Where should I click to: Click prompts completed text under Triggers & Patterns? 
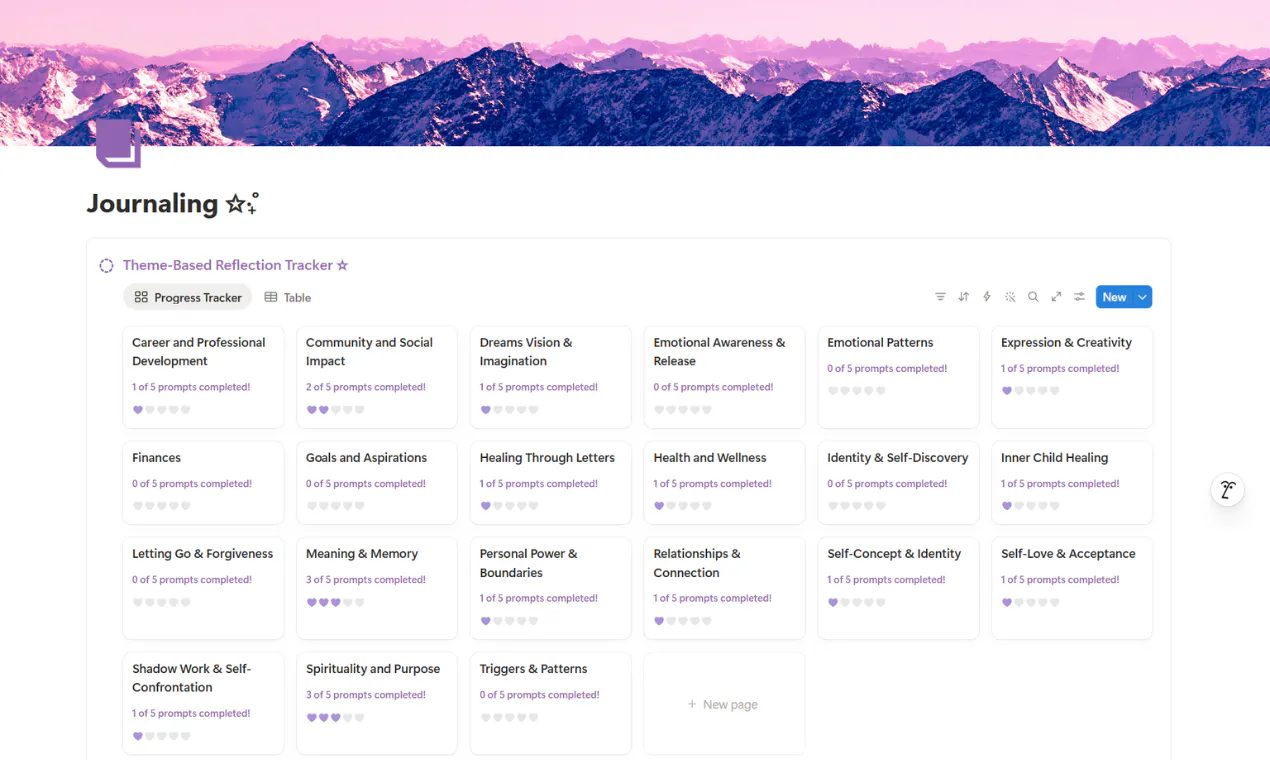click(x=539, y=695)
